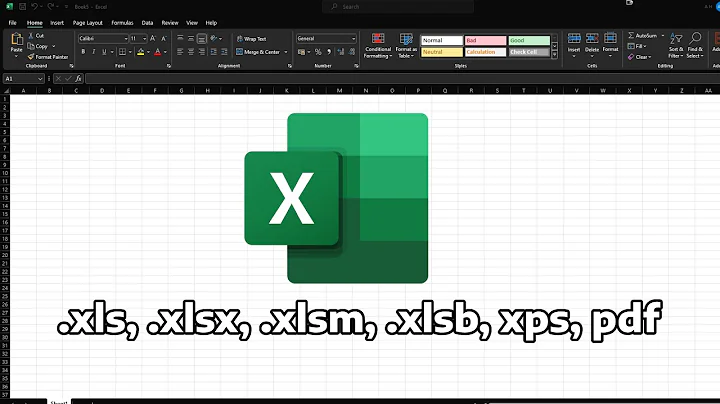Viewport: 720px width, 404px height.
Task: Apply the Bad cell style
Action: [485, 40]
